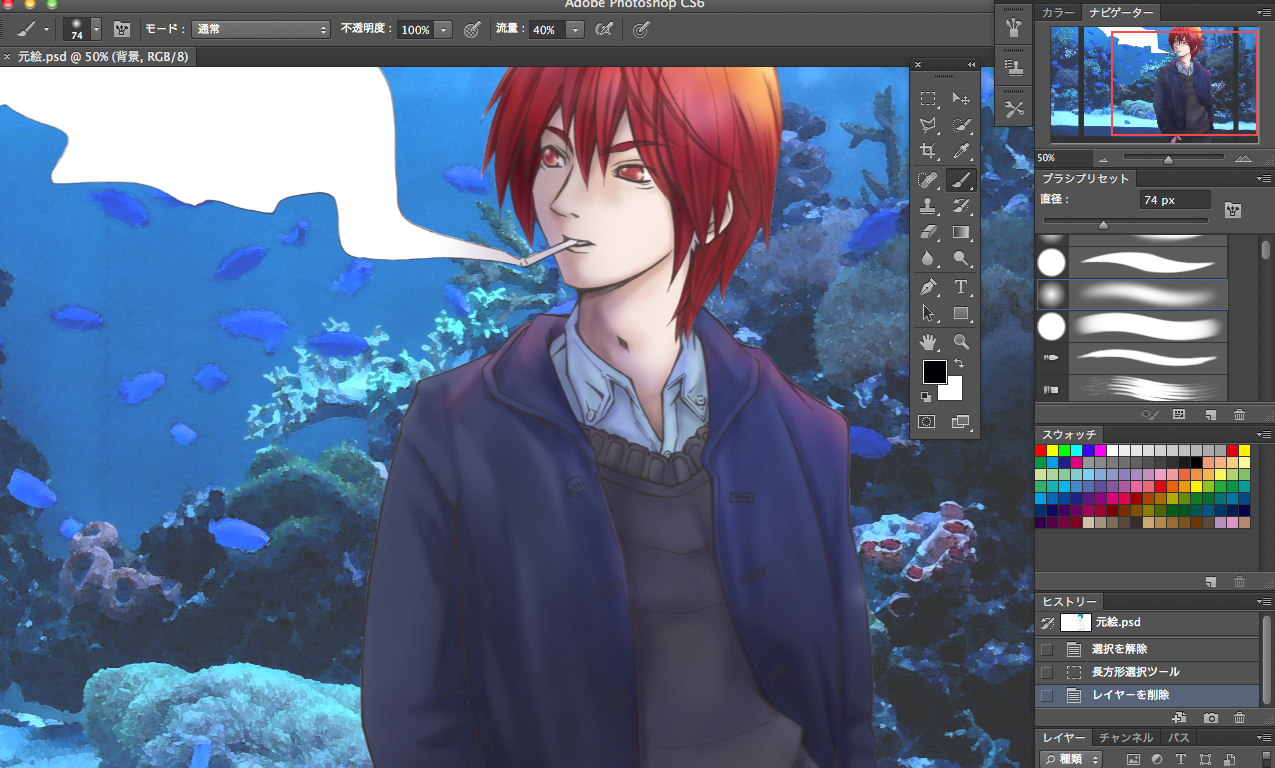This screenshot has width=1275, height=768.
Task: Activate the Crop tool
Action: 929,152
